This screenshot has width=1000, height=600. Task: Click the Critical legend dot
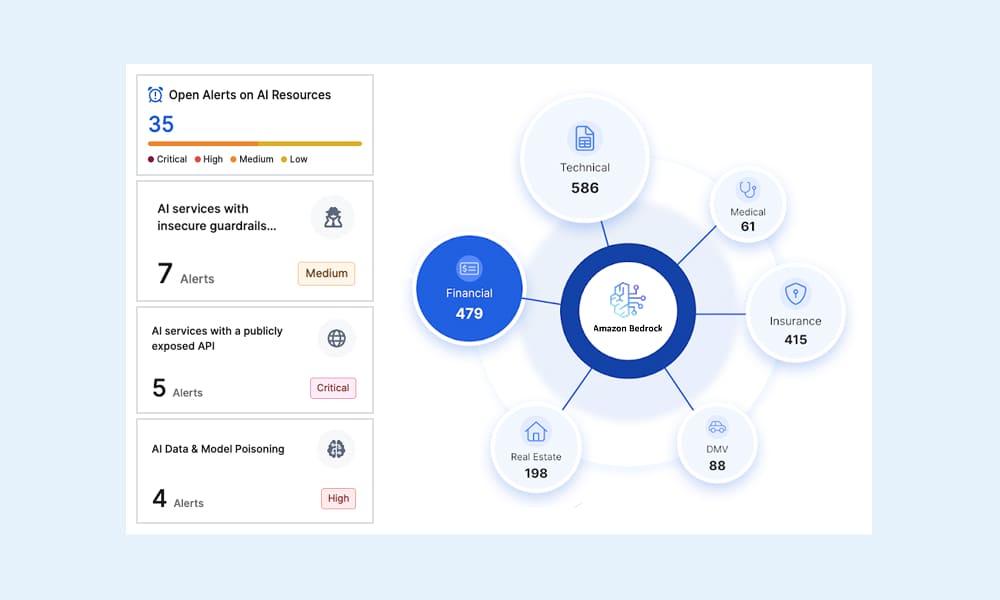(151, 159)
